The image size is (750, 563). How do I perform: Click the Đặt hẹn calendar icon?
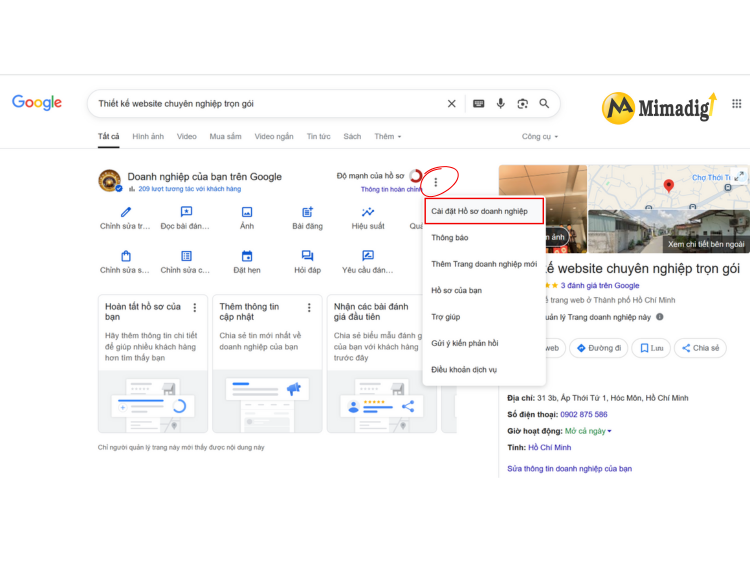[247, 256]
